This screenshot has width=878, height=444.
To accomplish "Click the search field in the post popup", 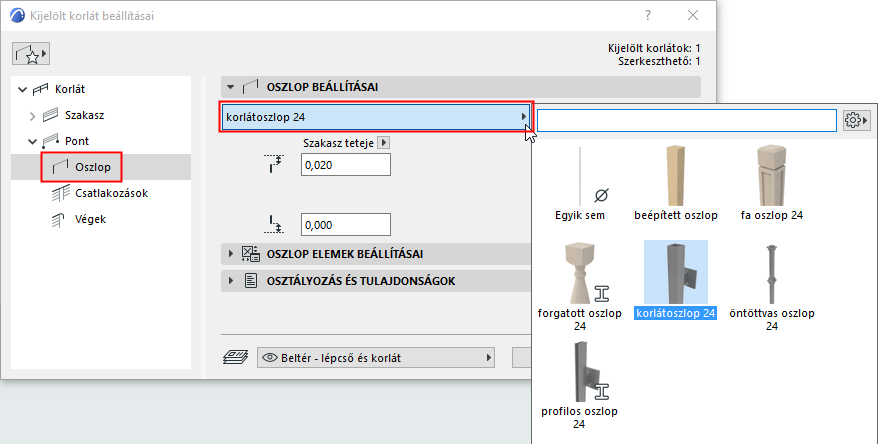I will tap(686, 120).
